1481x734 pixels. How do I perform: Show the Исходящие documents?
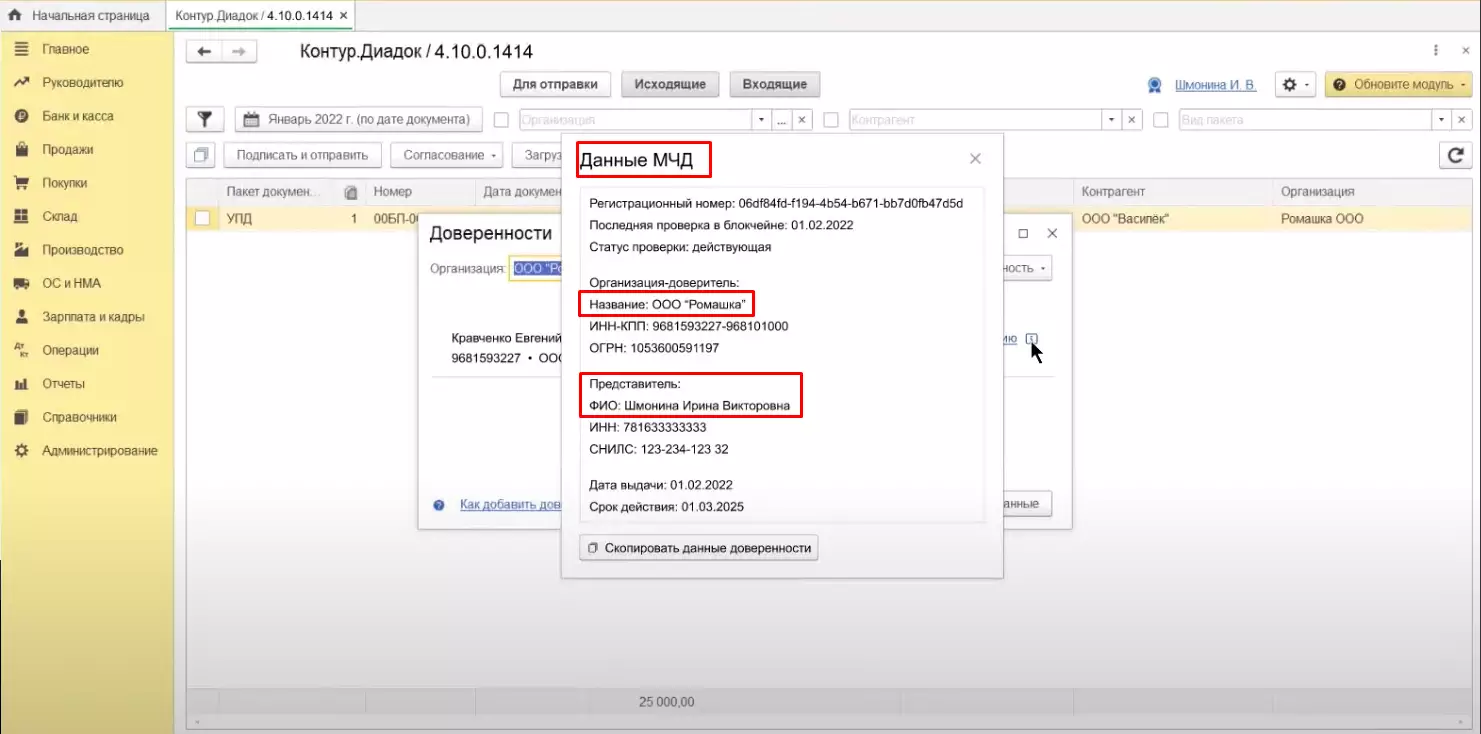[x=670, y=85]
